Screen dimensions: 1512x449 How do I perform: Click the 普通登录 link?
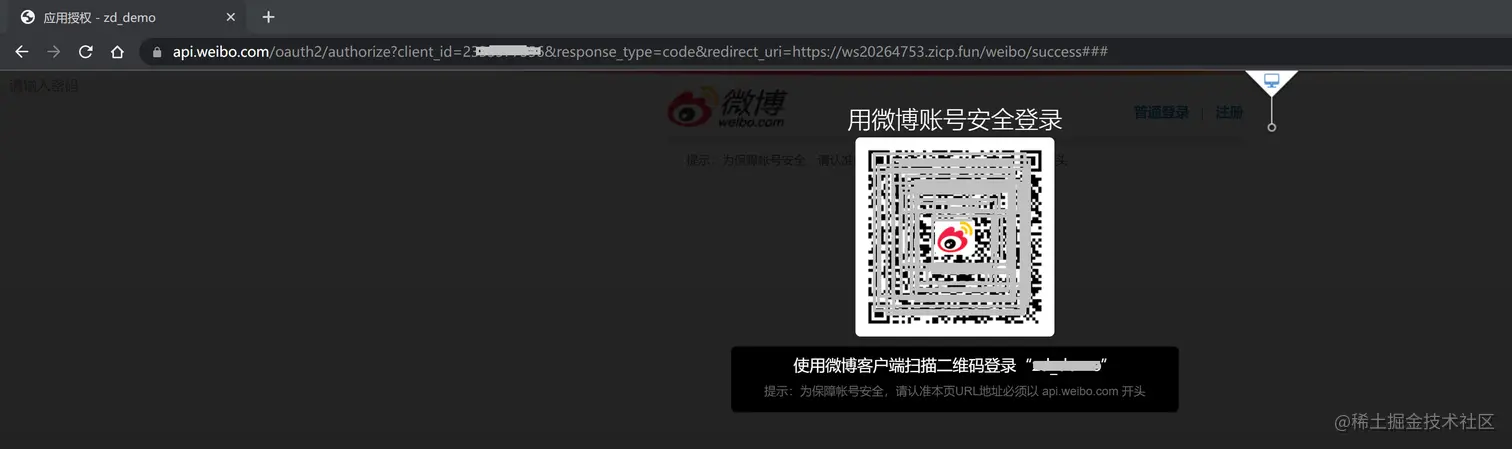tap(1161, 113)
